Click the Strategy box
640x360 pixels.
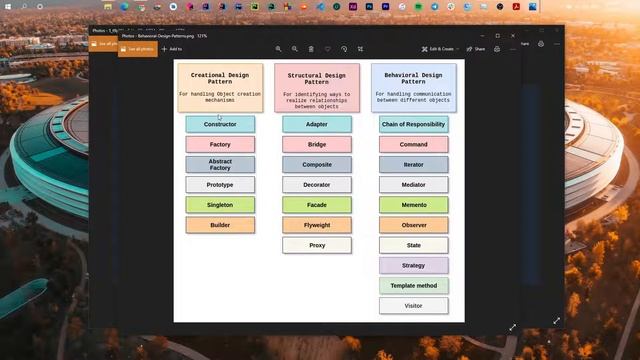click(413, 265)
